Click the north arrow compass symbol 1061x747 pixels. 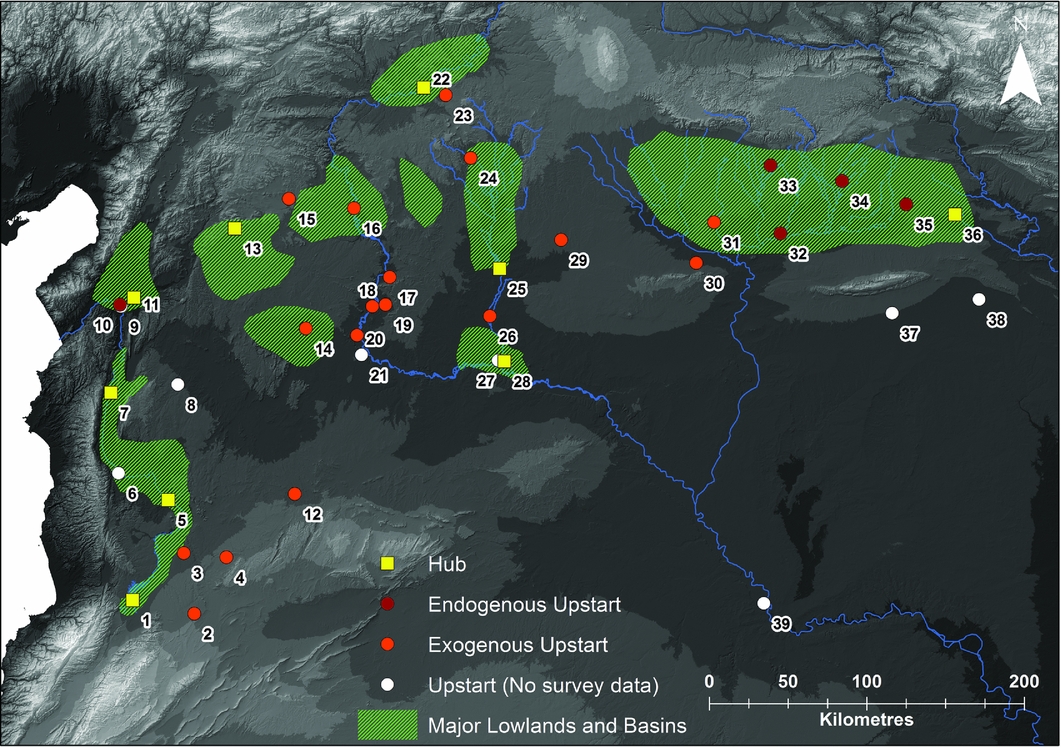coord(1019,74)
